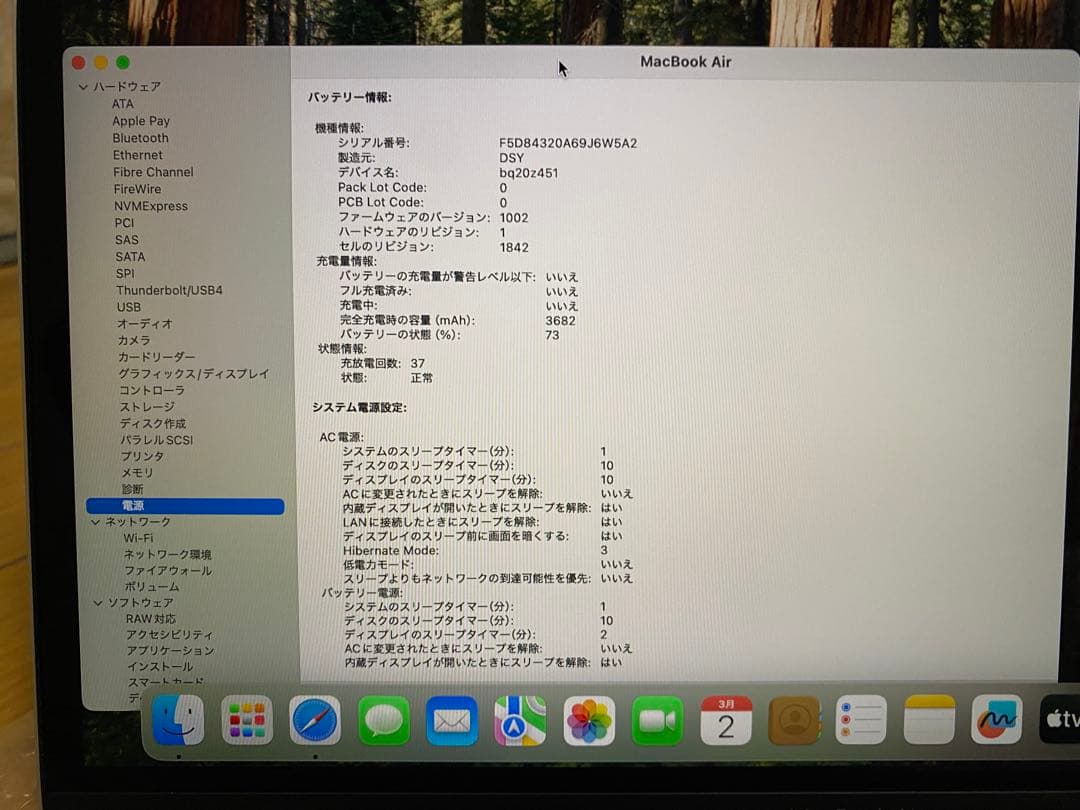This screenshot has height=810, width=1080.
Task: Click the cycle count value 37
Action: pyautogui.click(x=418, y=363)
